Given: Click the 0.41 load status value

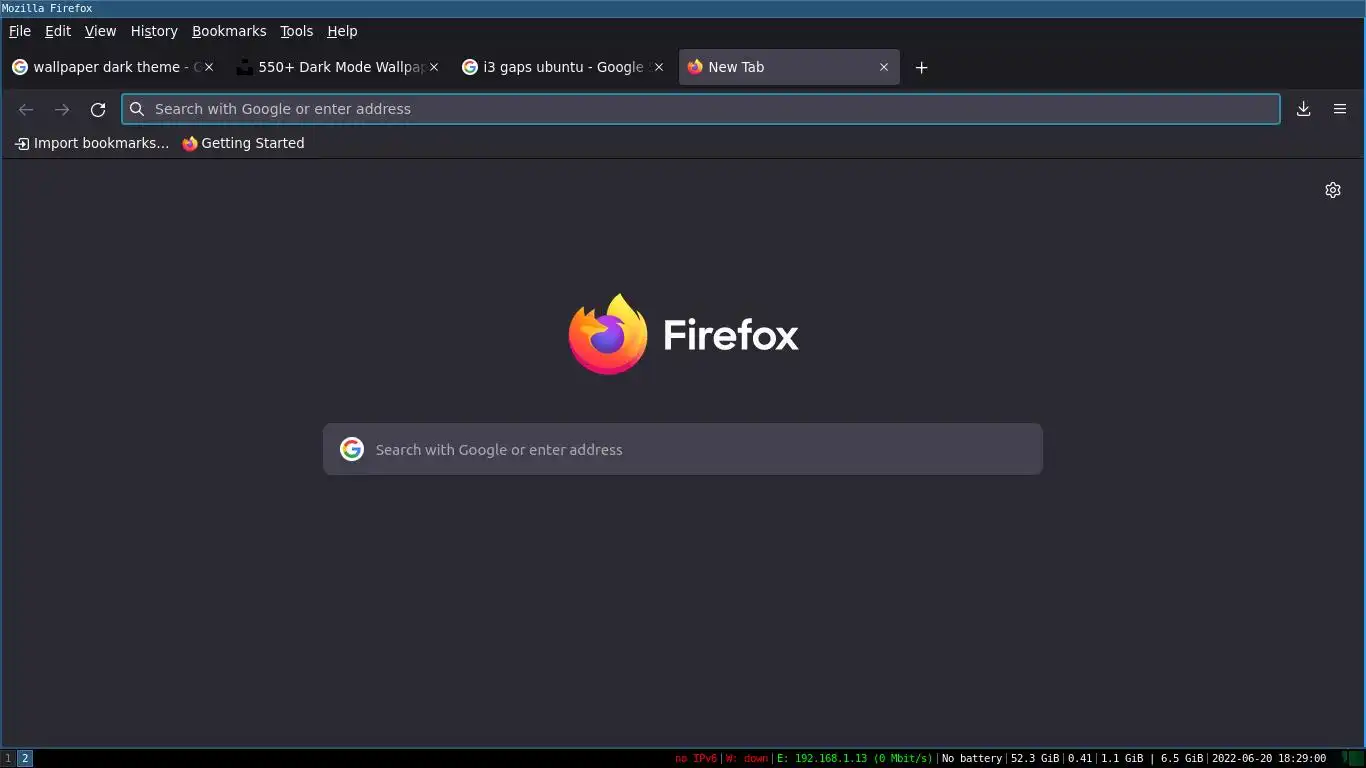Looking at the screenshot, I should click(x=1080, y=759).
